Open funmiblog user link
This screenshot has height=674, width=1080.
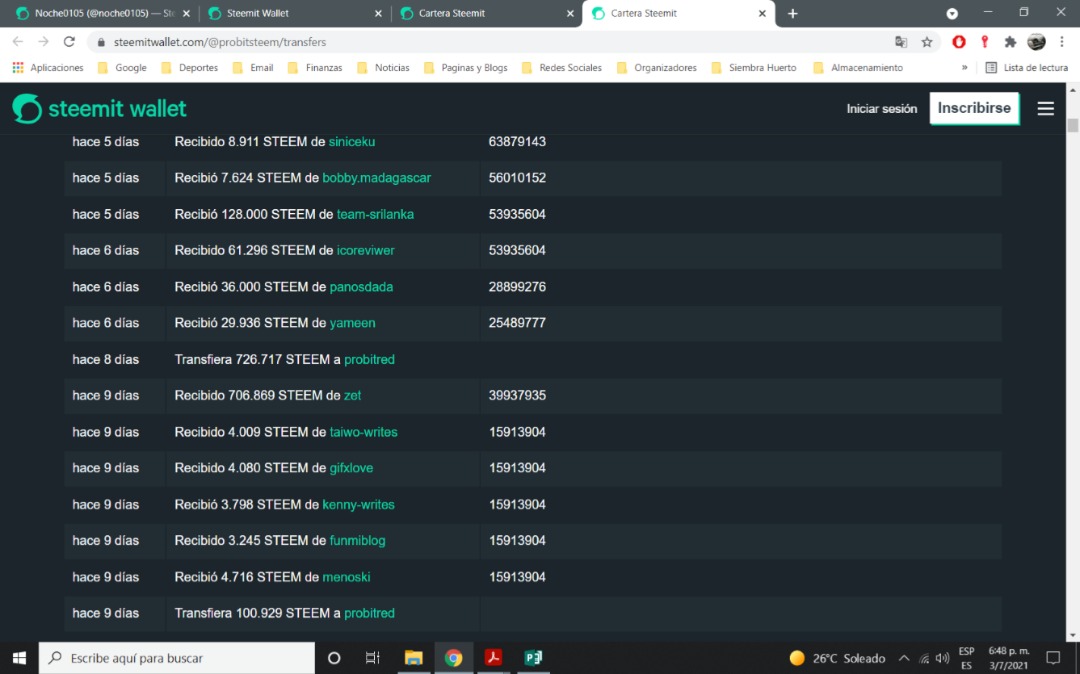(x=357, y=541)
